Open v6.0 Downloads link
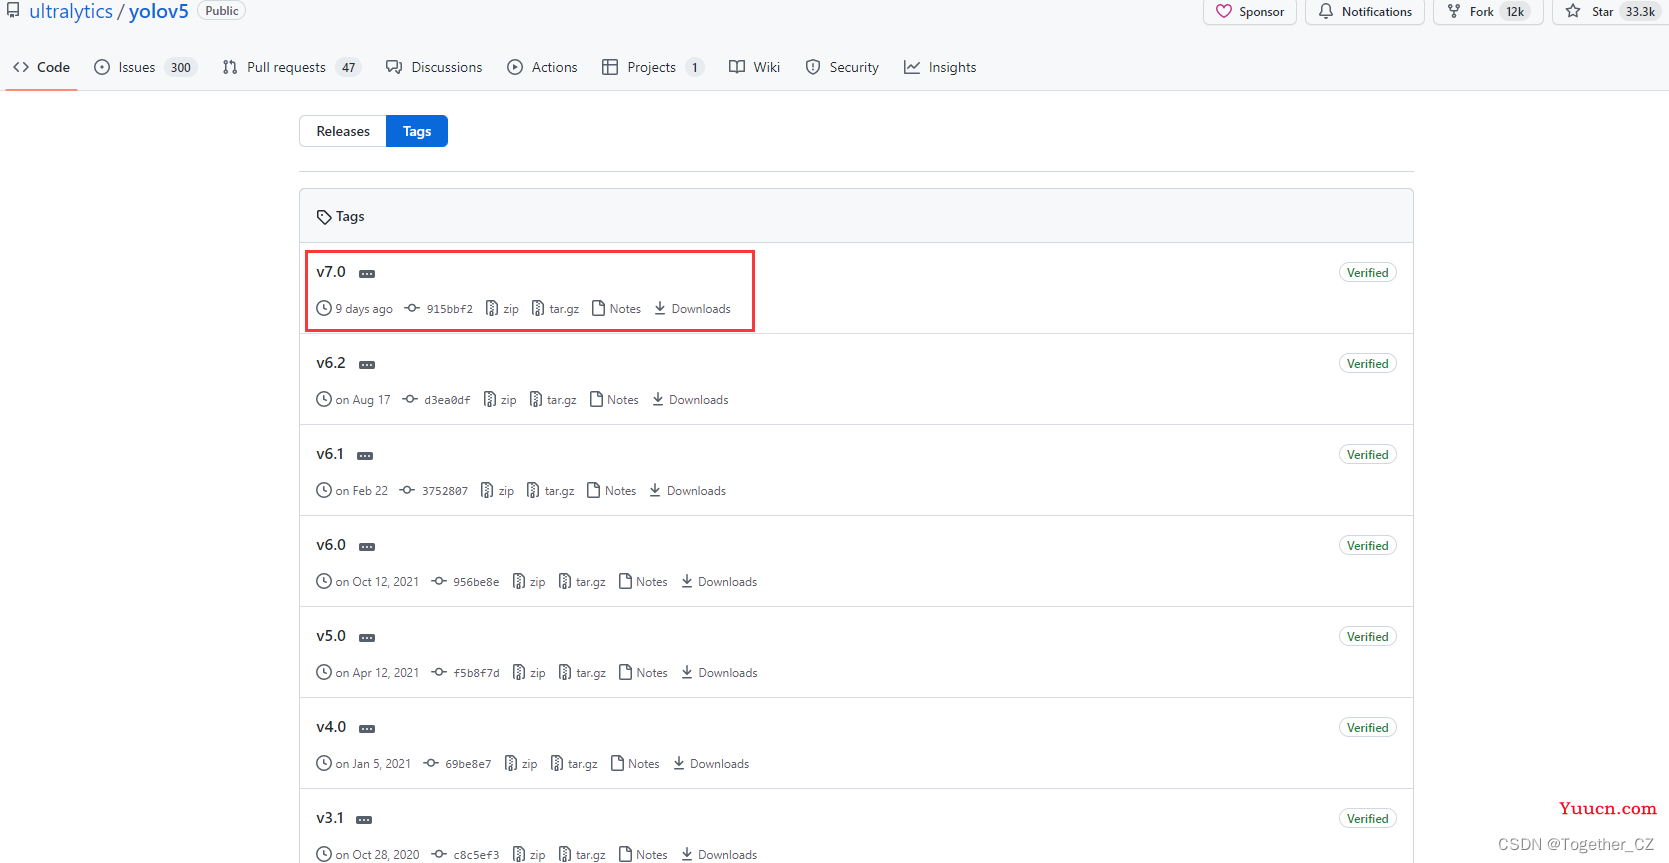 pyautogui.click(x=719, y=582)
